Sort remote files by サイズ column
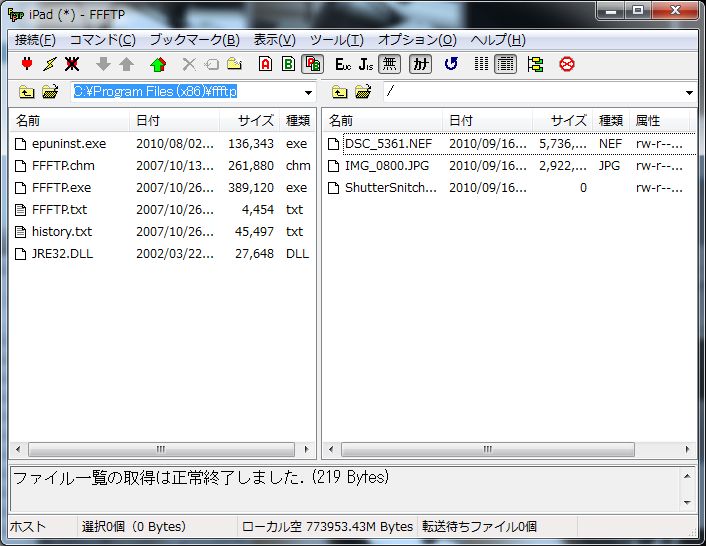 coord(563,121)
